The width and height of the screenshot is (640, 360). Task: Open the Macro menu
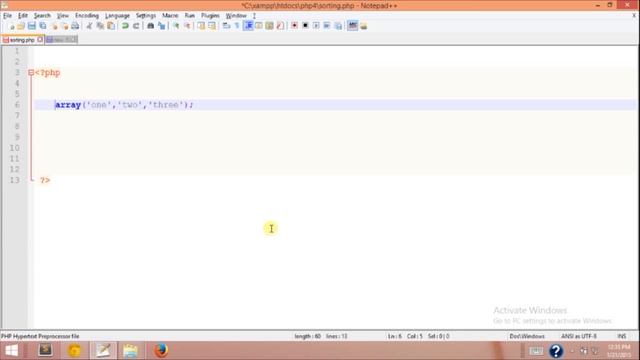tap(170, 16)
